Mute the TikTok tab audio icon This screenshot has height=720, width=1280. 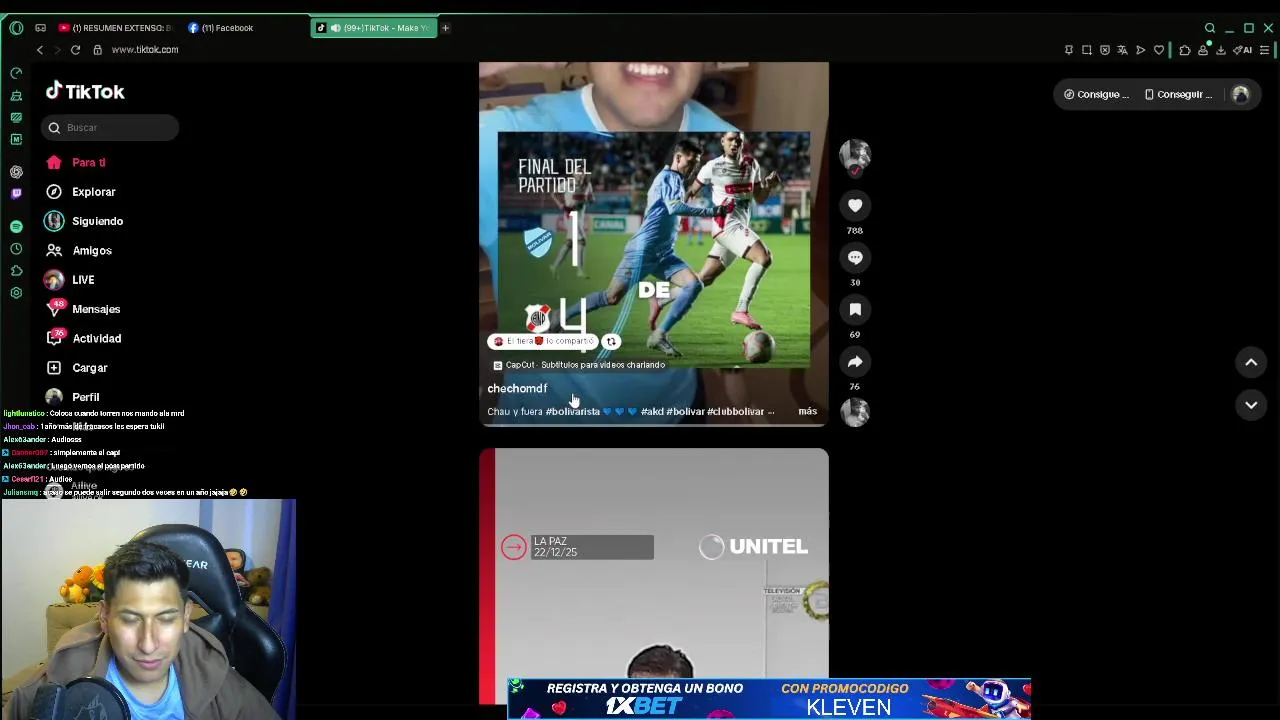click(335, 28)
